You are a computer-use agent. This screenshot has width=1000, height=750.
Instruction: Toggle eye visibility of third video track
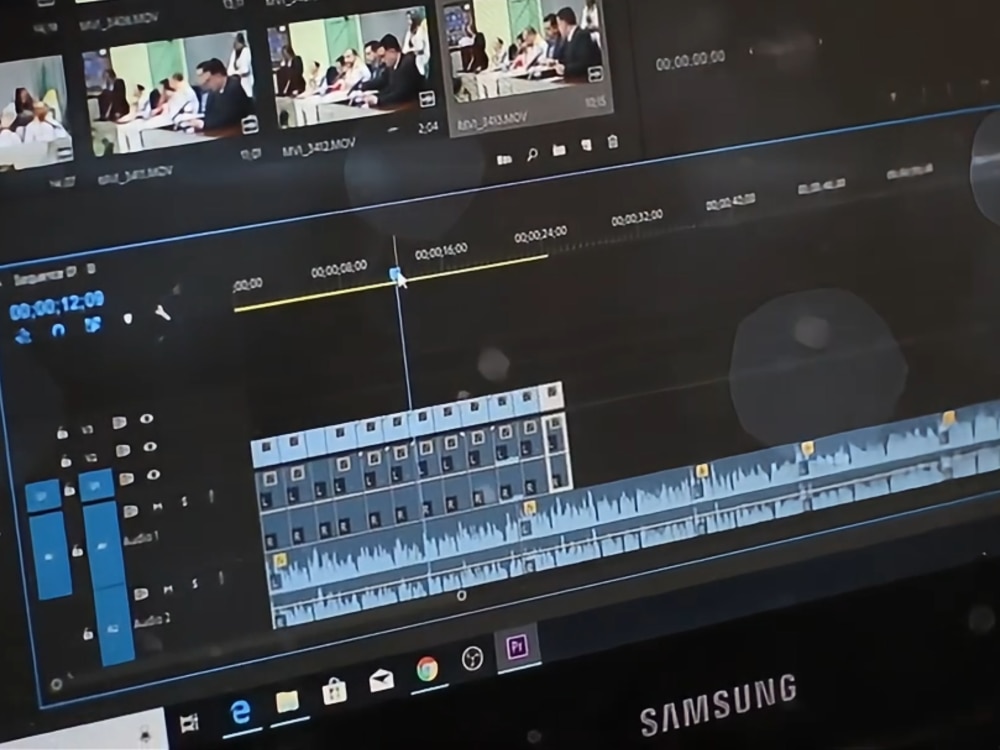(x=153, y=474)
